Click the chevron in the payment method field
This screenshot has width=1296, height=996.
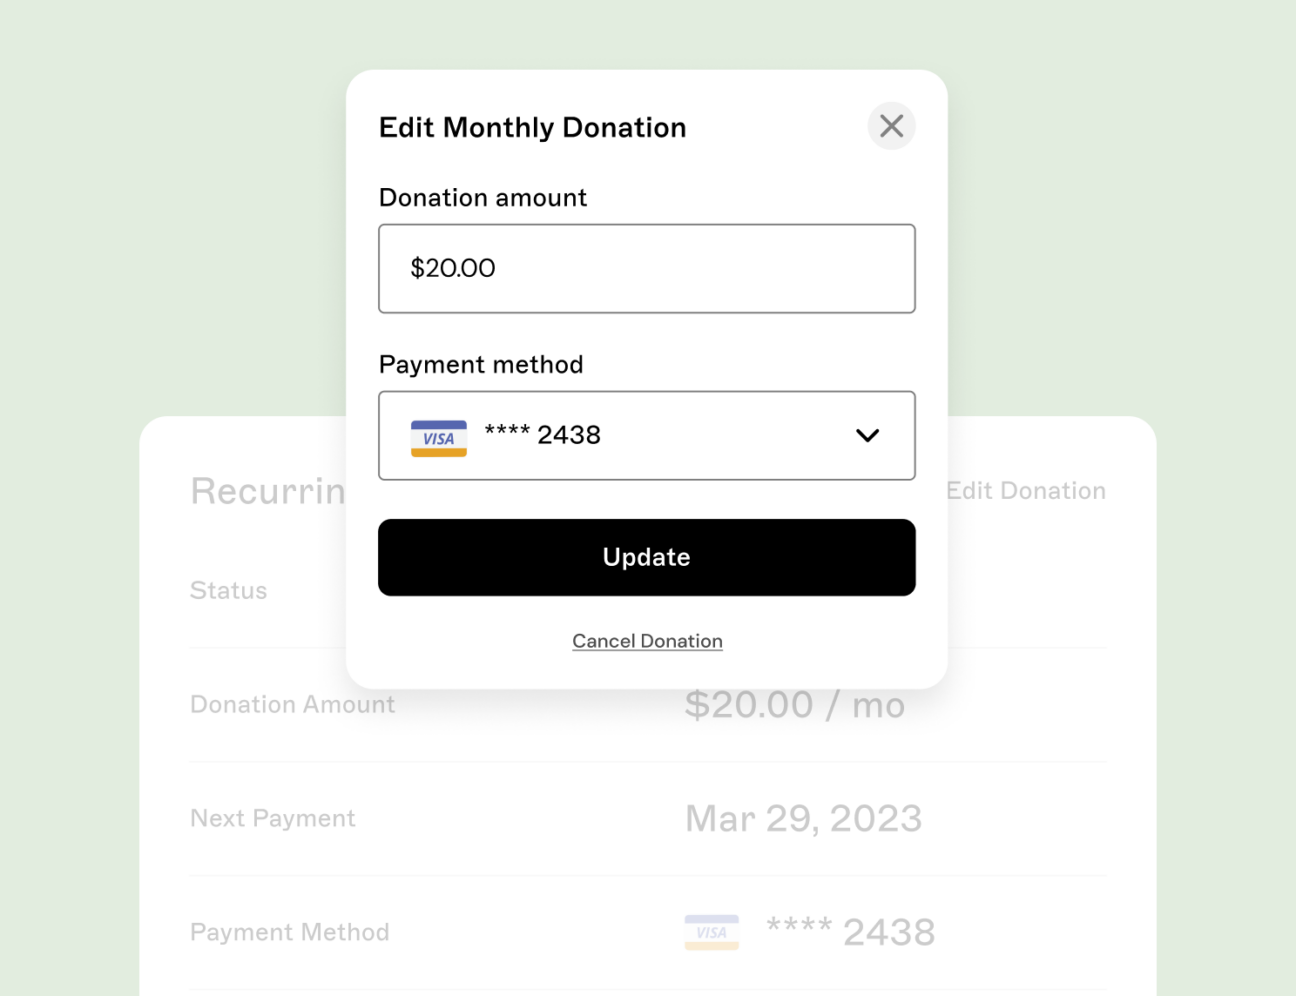866,436
